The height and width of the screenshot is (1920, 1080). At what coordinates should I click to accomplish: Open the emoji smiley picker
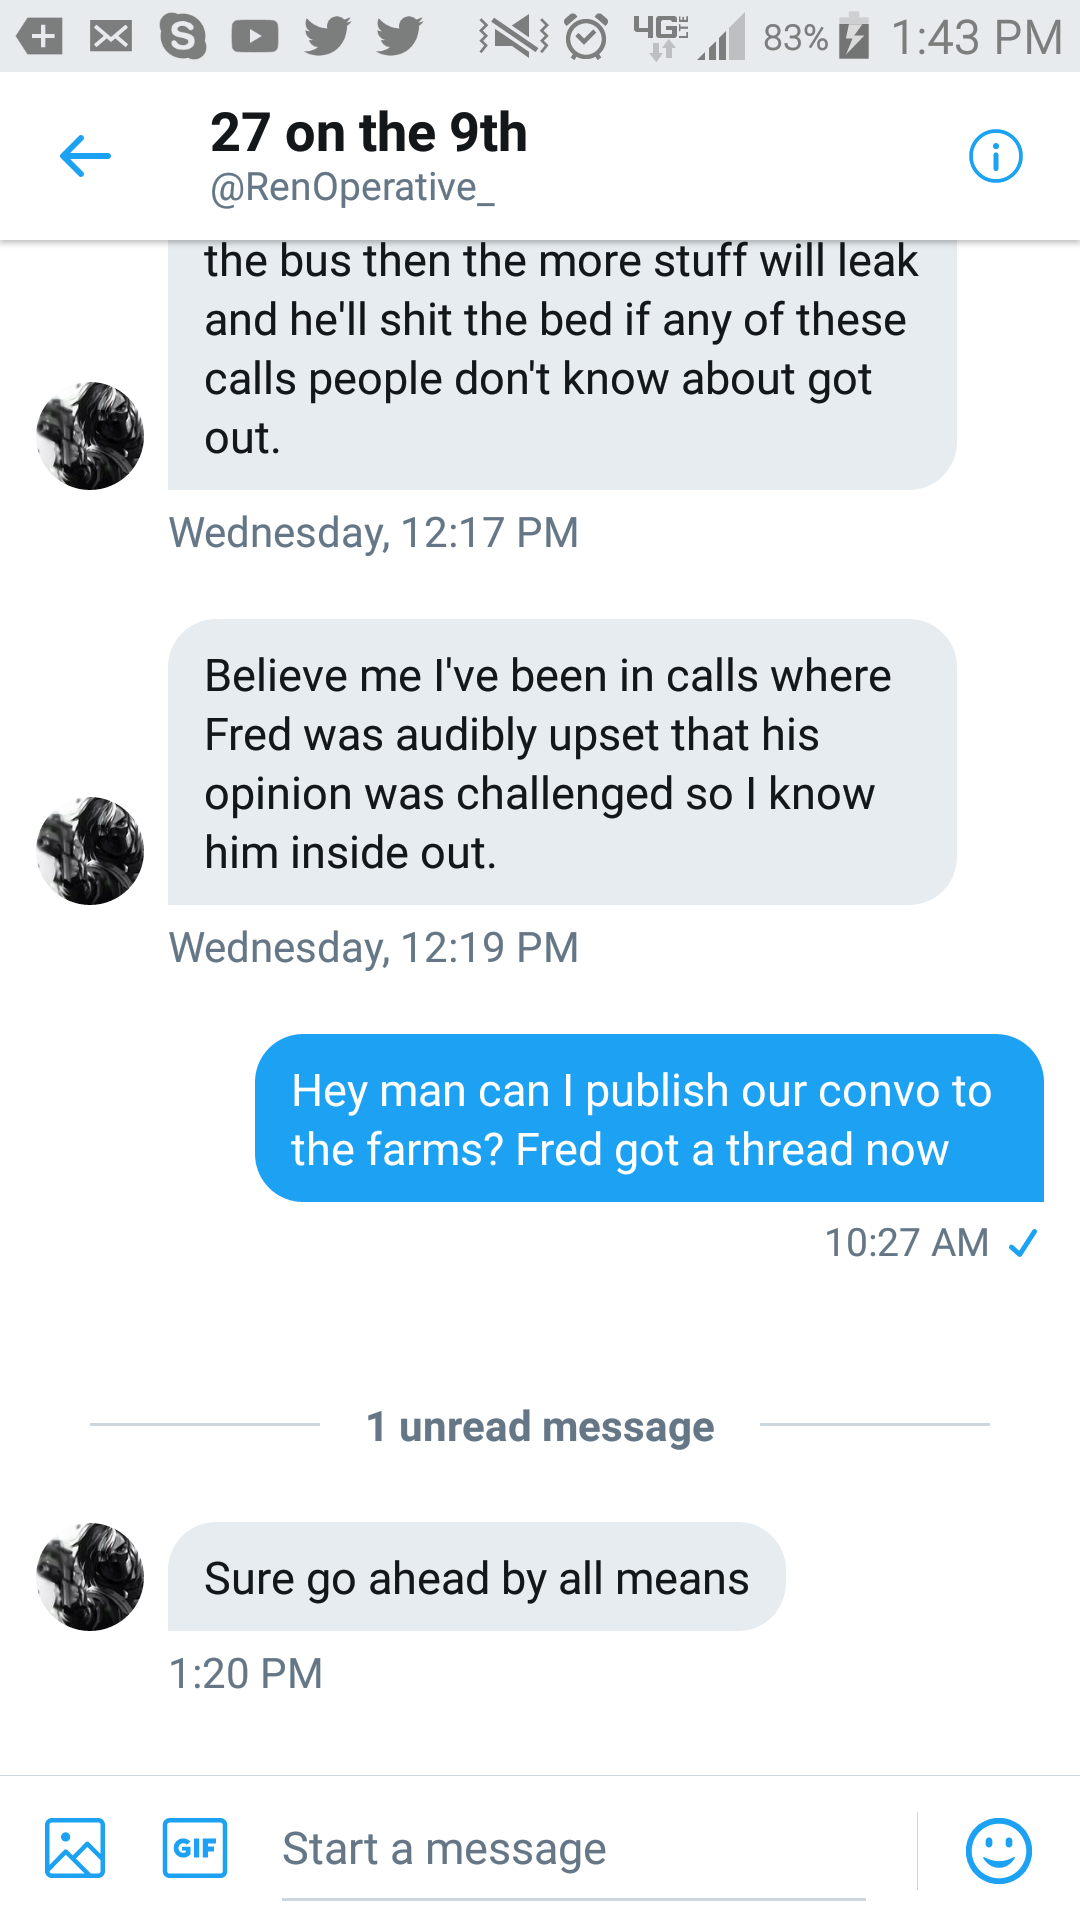tap(998, 1850)
